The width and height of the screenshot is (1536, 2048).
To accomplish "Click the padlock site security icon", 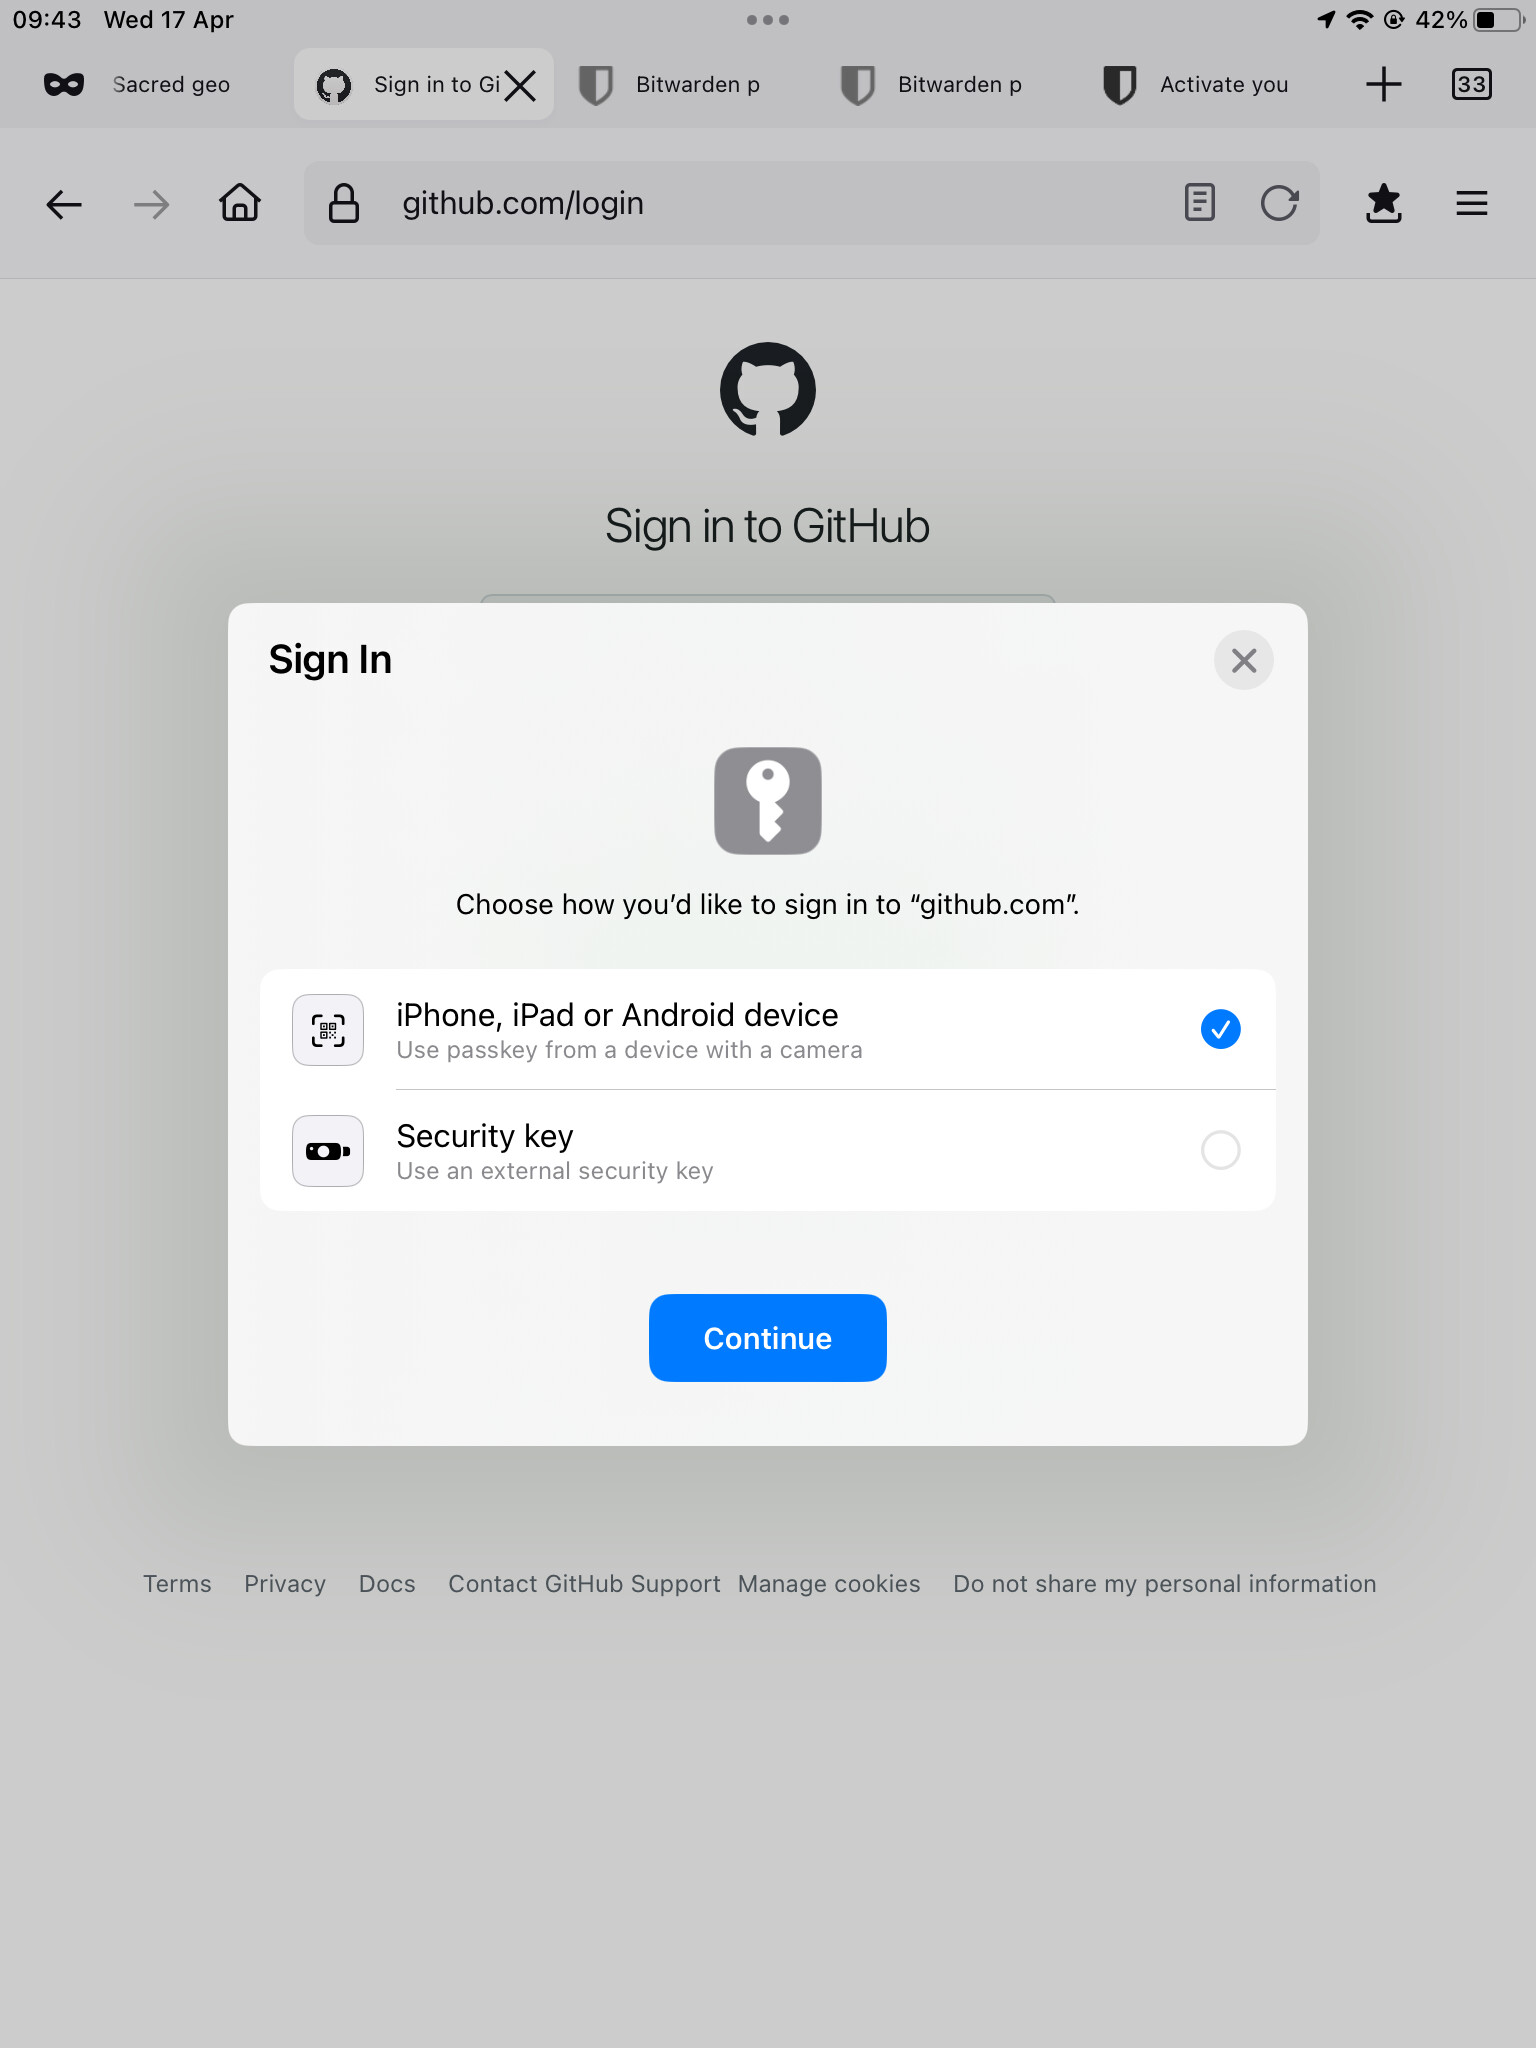I will [x=344, y=203].
